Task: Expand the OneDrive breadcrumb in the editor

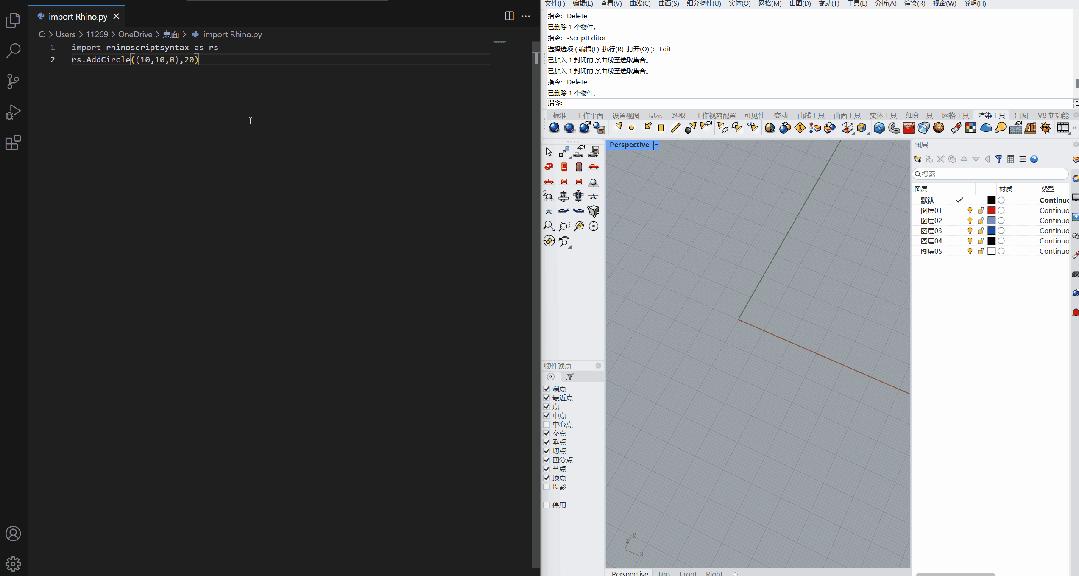Action: click(x=134, y=34)
